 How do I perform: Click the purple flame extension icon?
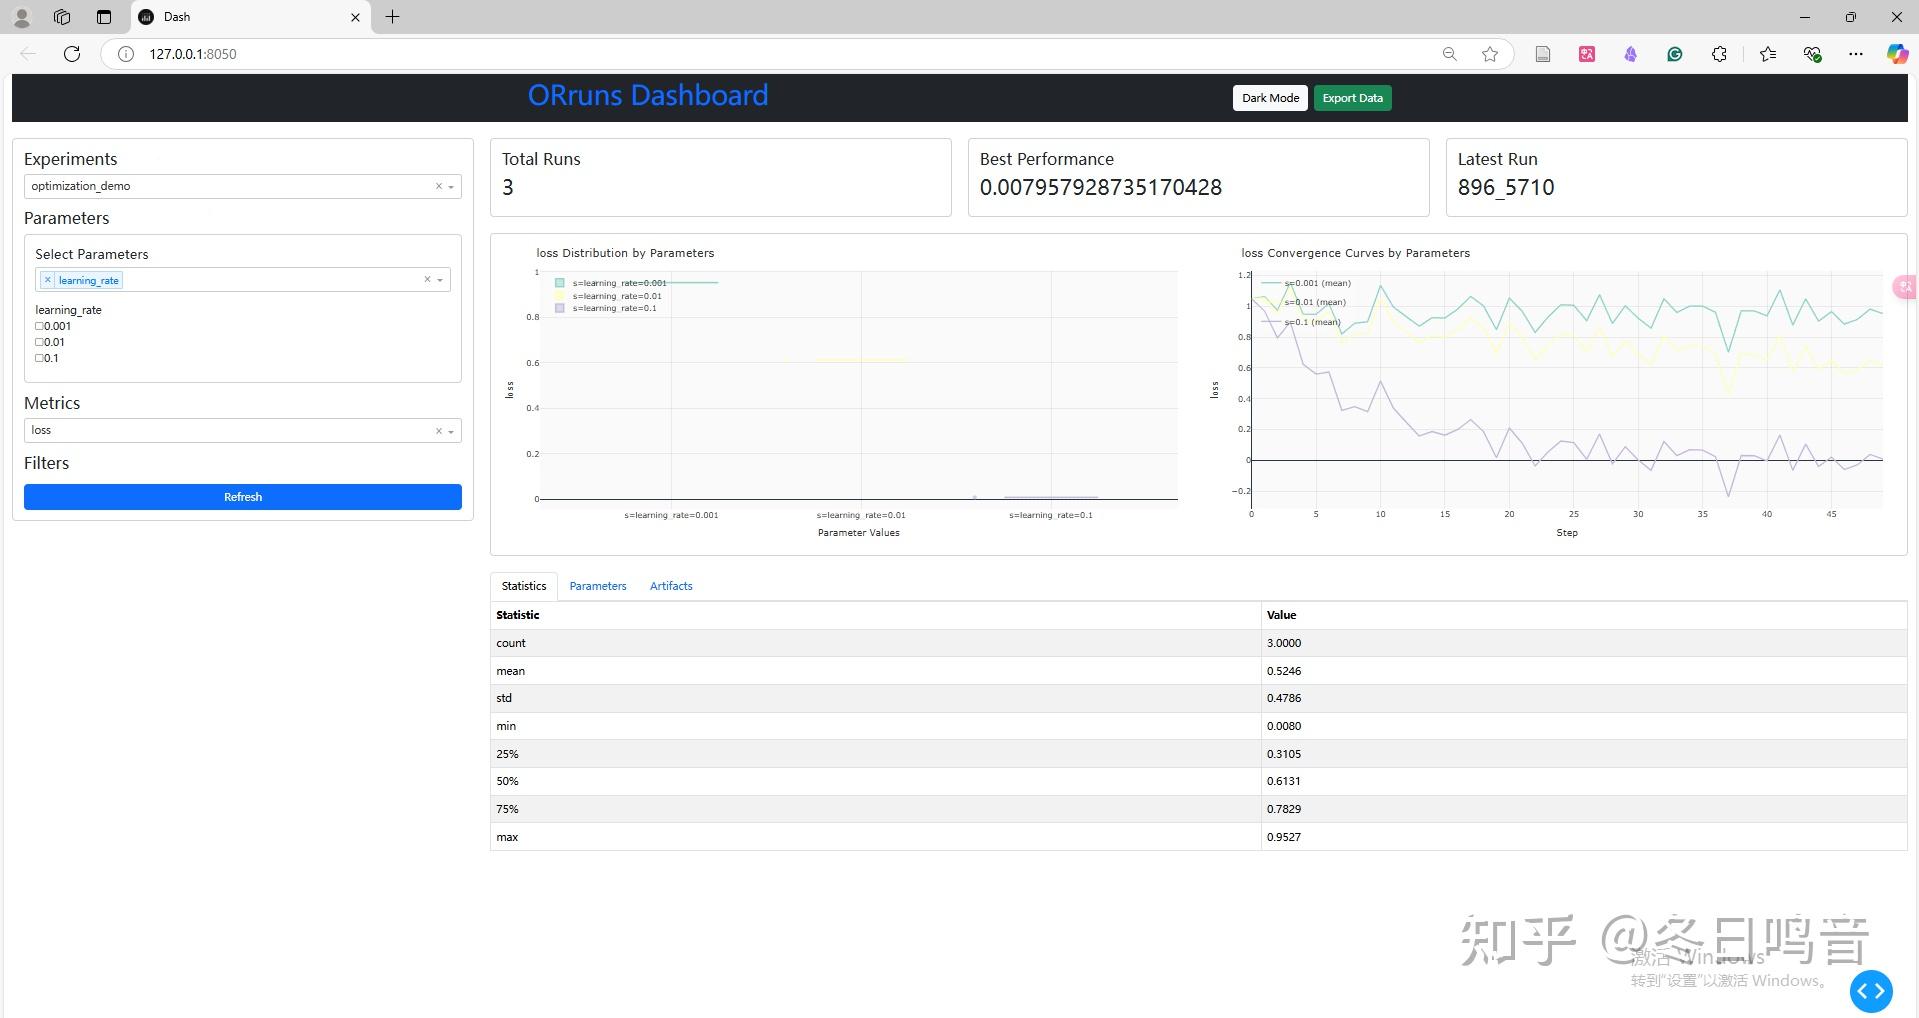click(1631, 54)
